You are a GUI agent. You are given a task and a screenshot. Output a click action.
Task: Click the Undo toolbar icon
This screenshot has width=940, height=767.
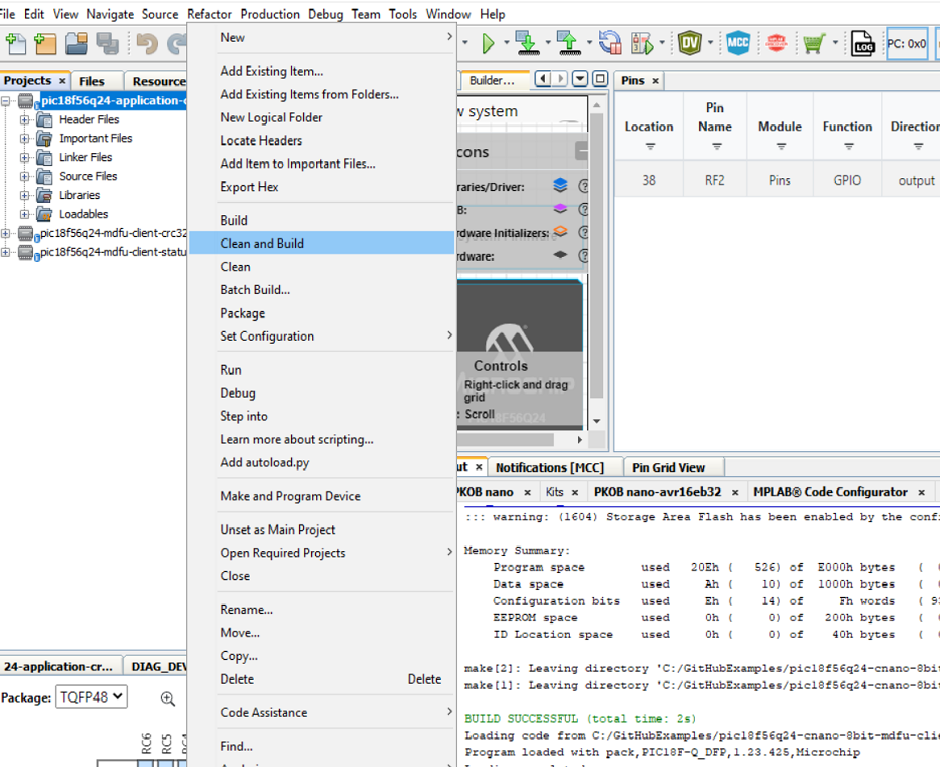point(146,43)
